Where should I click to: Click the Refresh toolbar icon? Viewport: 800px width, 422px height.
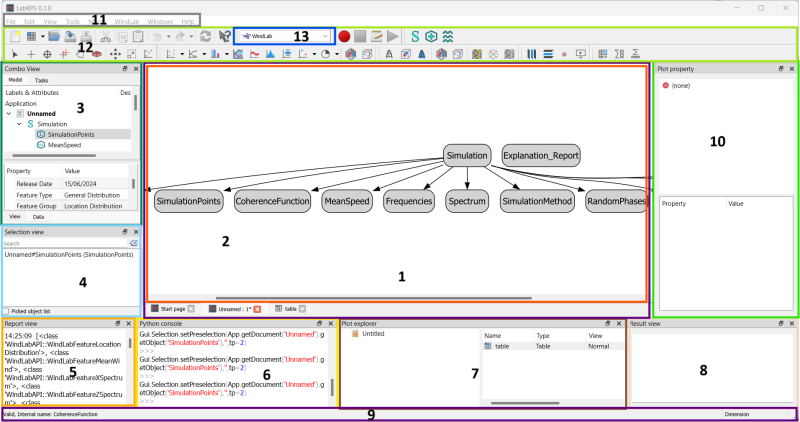point(205,36)
